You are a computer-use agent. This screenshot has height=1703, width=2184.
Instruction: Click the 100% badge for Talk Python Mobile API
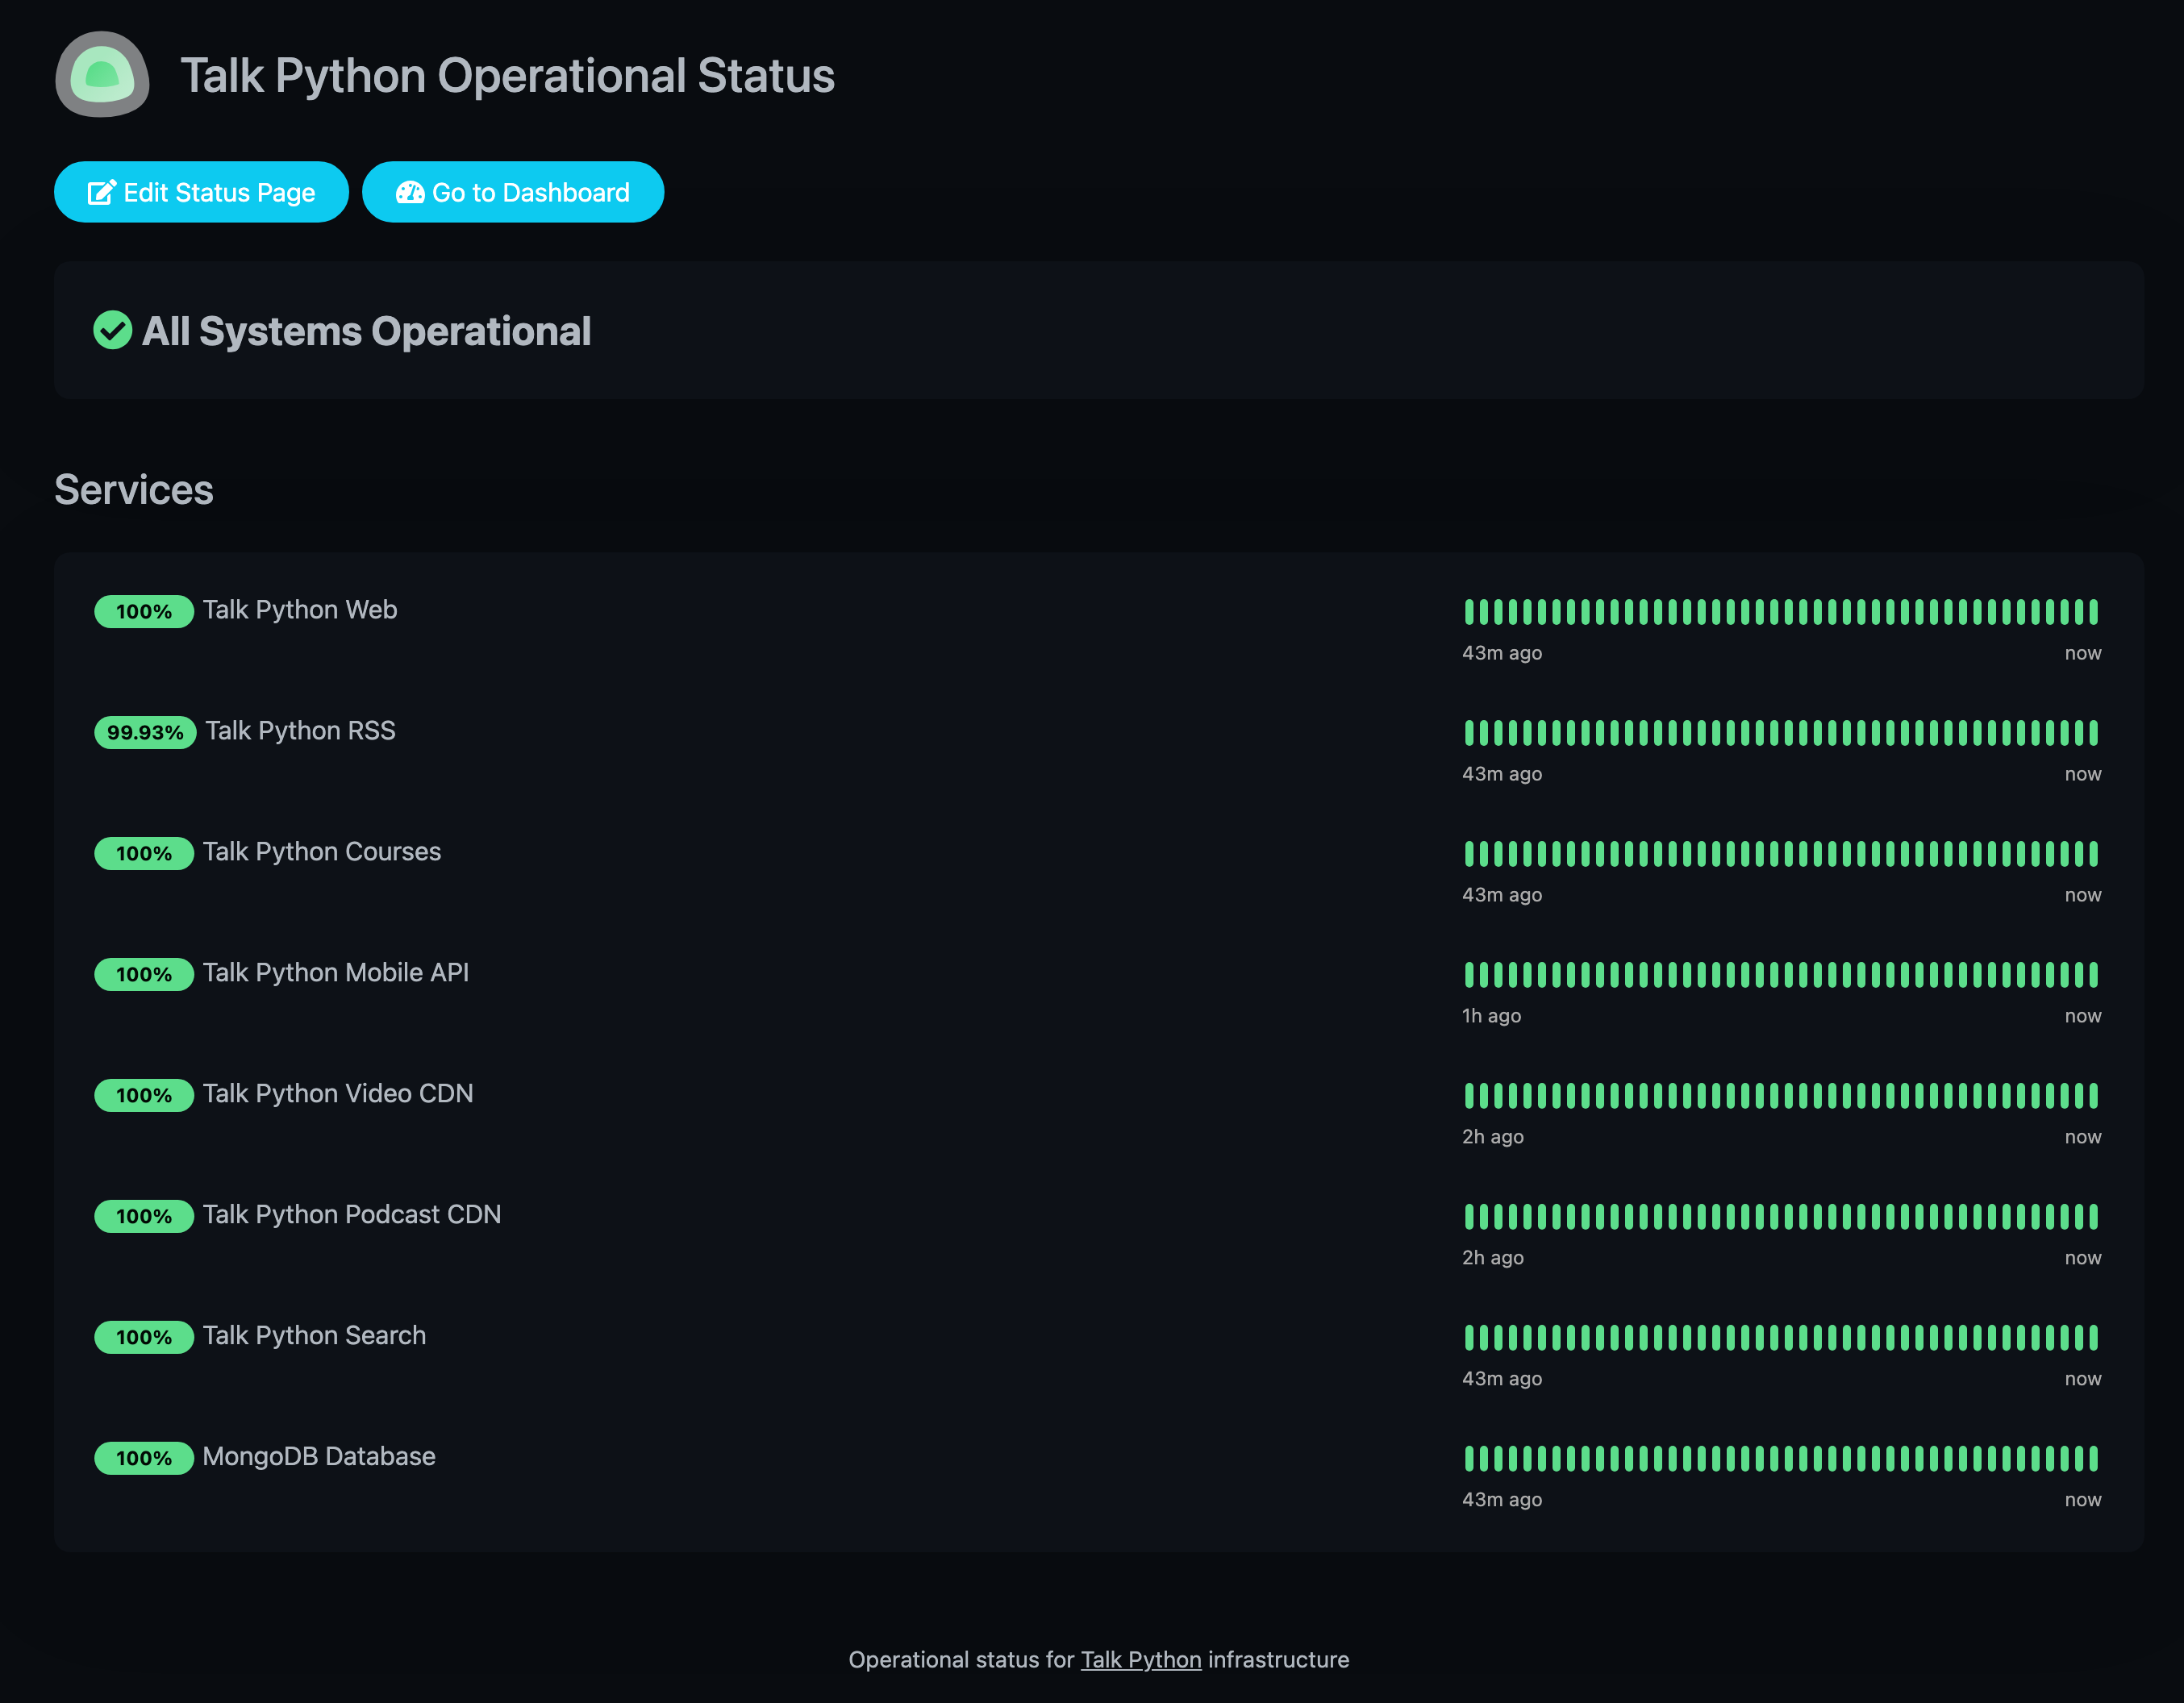pos(144,974)
